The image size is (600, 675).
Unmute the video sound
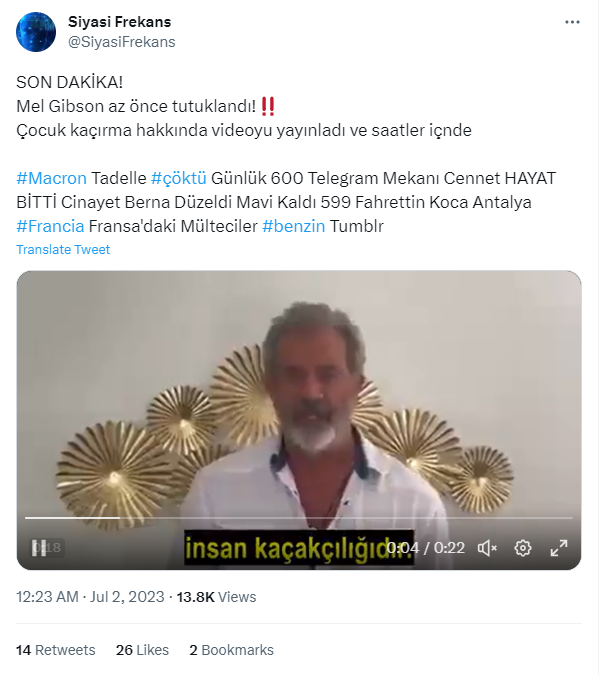pos(487,547)
